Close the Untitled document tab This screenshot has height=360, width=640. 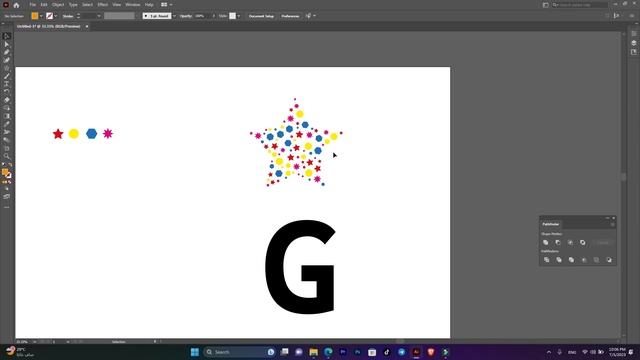tap(87, 26)
